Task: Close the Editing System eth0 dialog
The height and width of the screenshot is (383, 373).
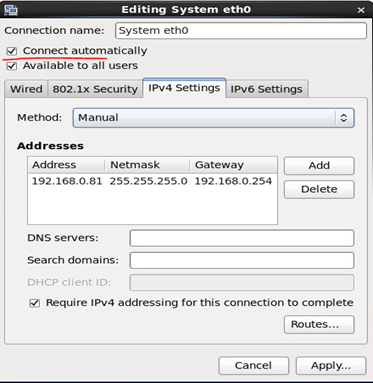Action: tap(361, 10)
